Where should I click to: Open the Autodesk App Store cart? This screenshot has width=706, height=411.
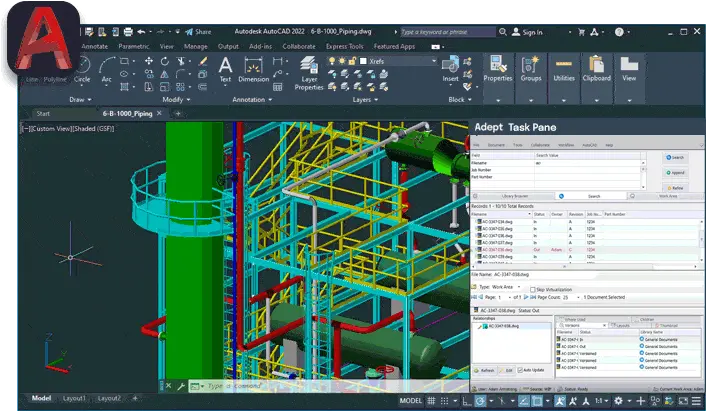coord(581,32)
